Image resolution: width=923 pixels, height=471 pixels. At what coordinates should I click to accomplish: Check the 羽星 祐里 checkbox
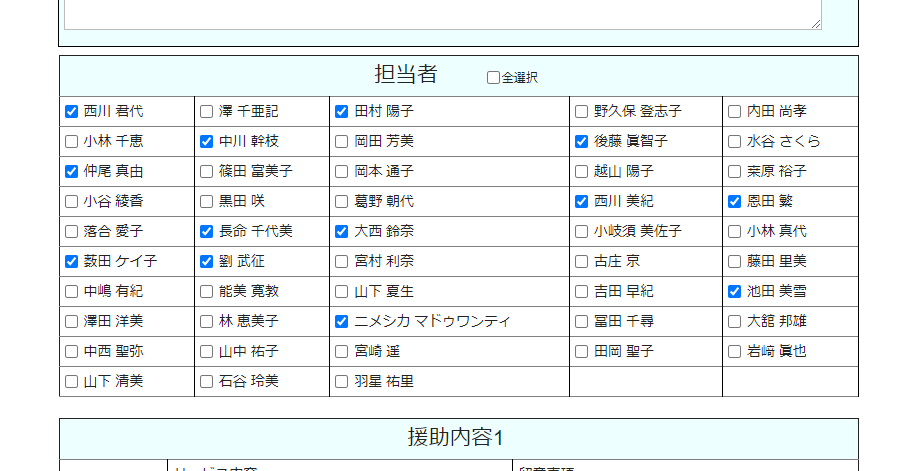(x=341, y=382)
